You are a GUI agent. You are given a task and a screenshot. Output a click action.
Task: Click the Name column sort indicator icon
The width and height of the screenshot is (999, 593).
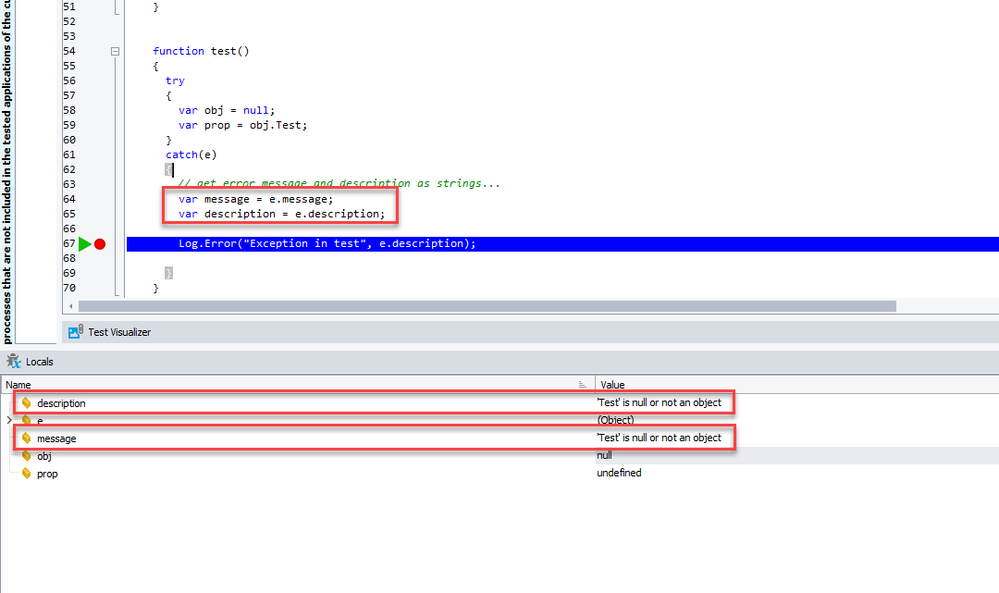tap(582, 384)
